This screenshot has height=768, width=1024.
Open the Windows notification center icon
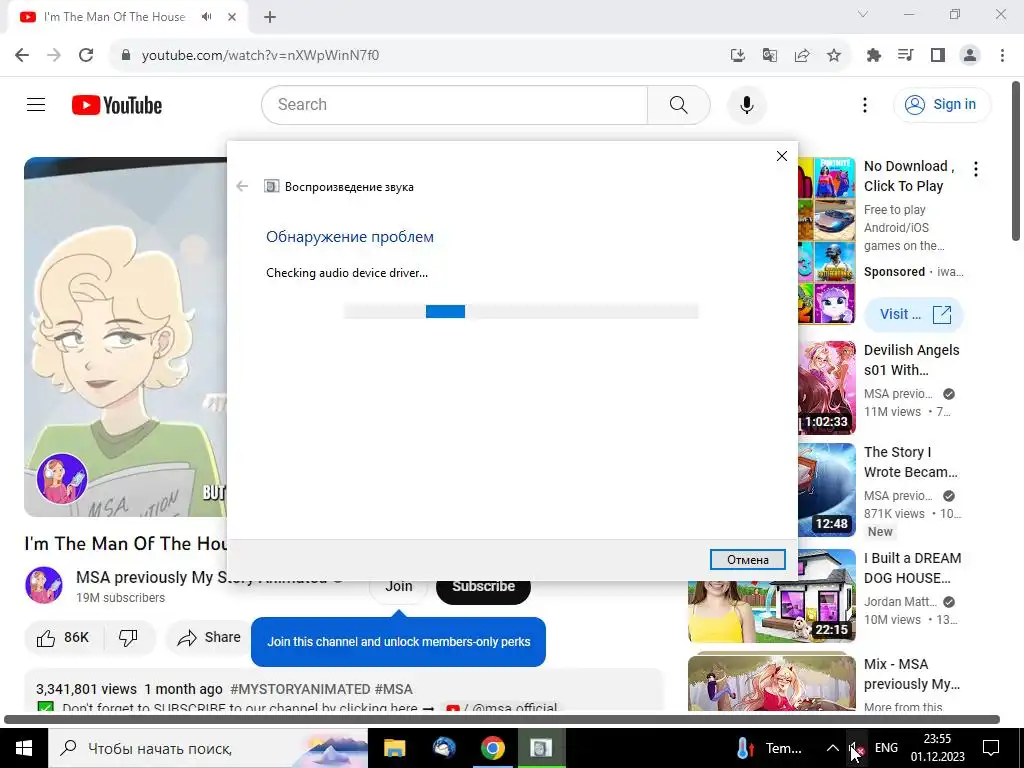click(x=991, y=748)
